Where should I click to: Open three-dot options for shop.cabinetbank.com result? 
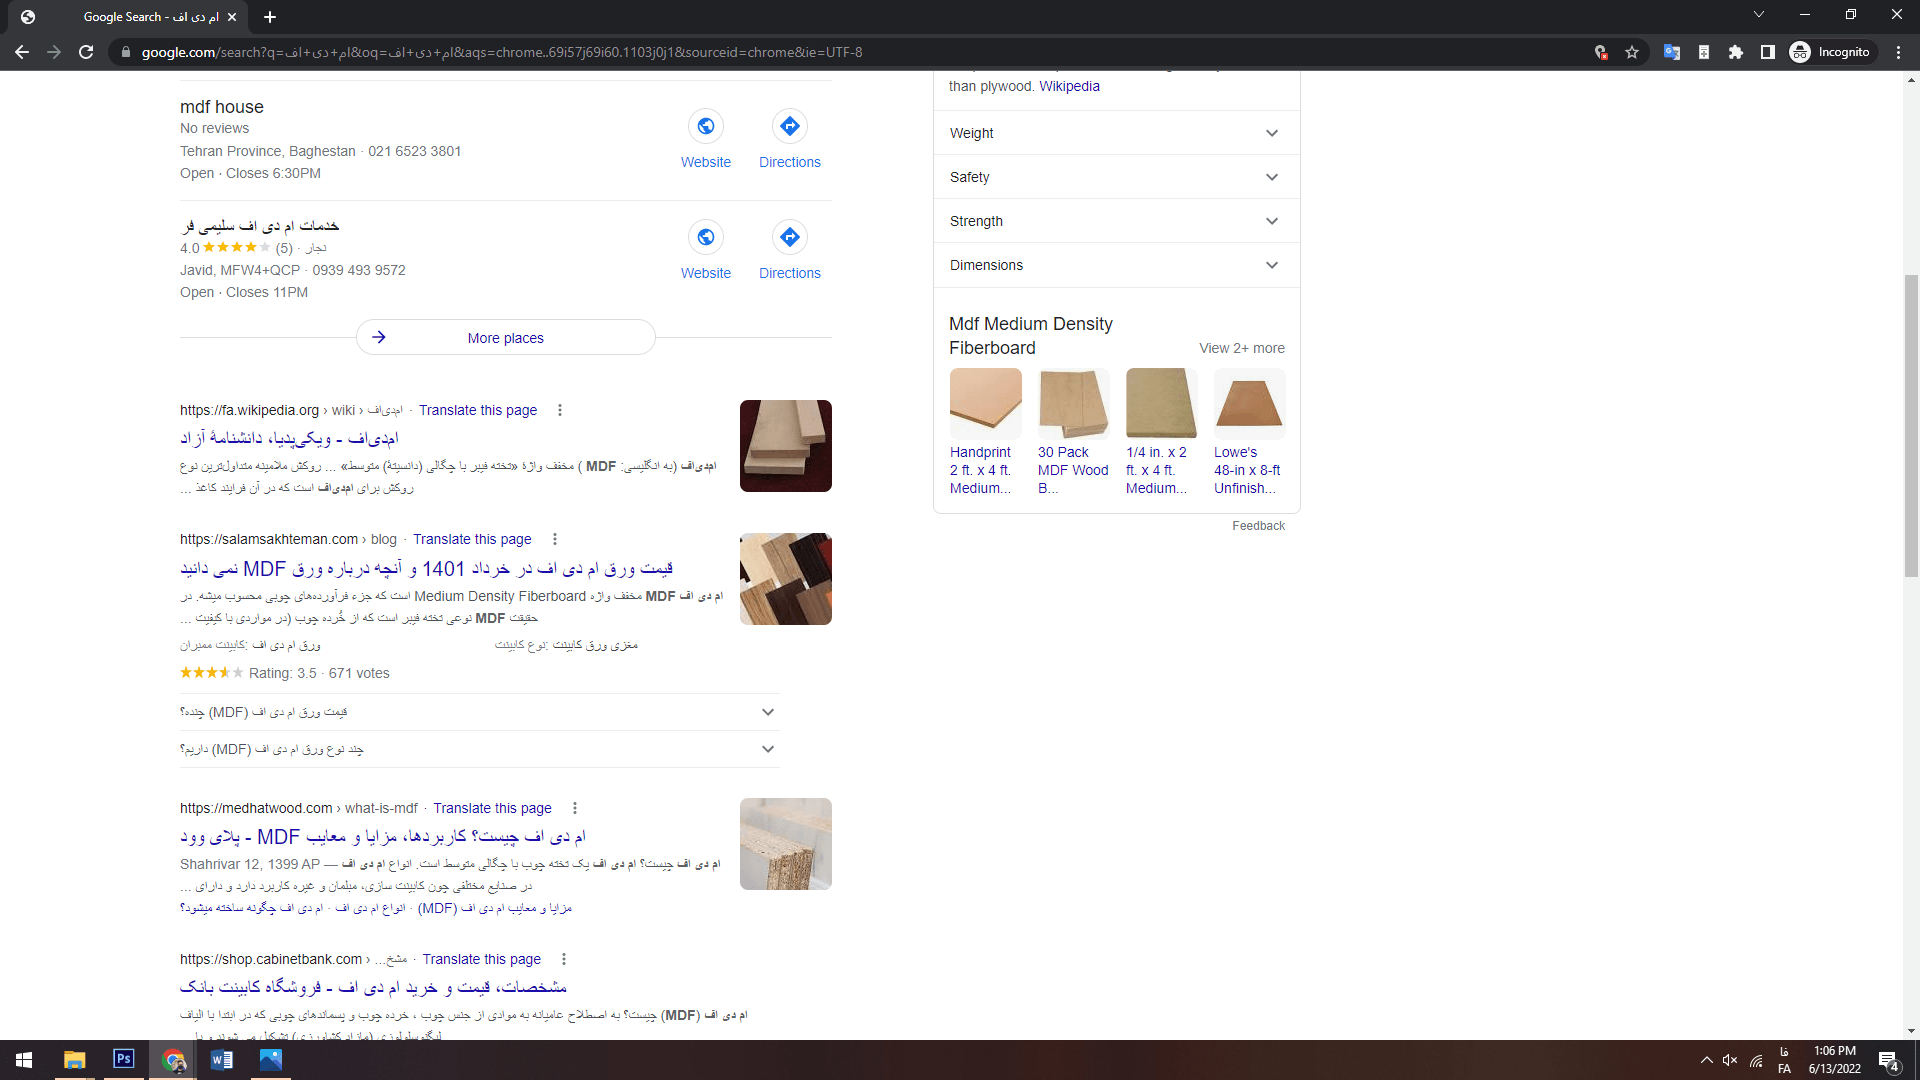564,959
